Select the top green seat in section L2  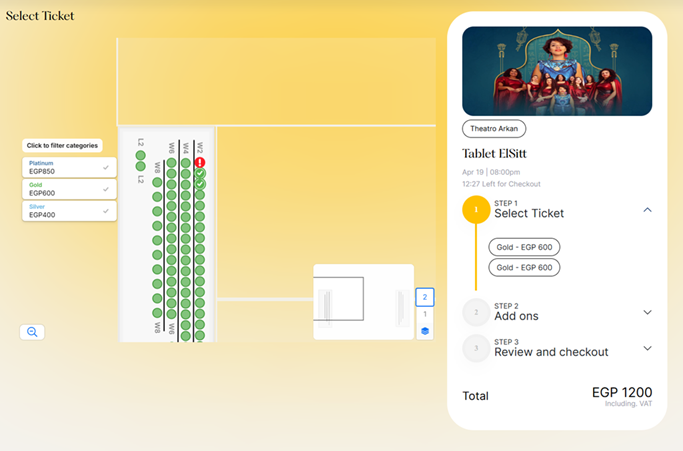pyautogui.click(x=140, y=156)
